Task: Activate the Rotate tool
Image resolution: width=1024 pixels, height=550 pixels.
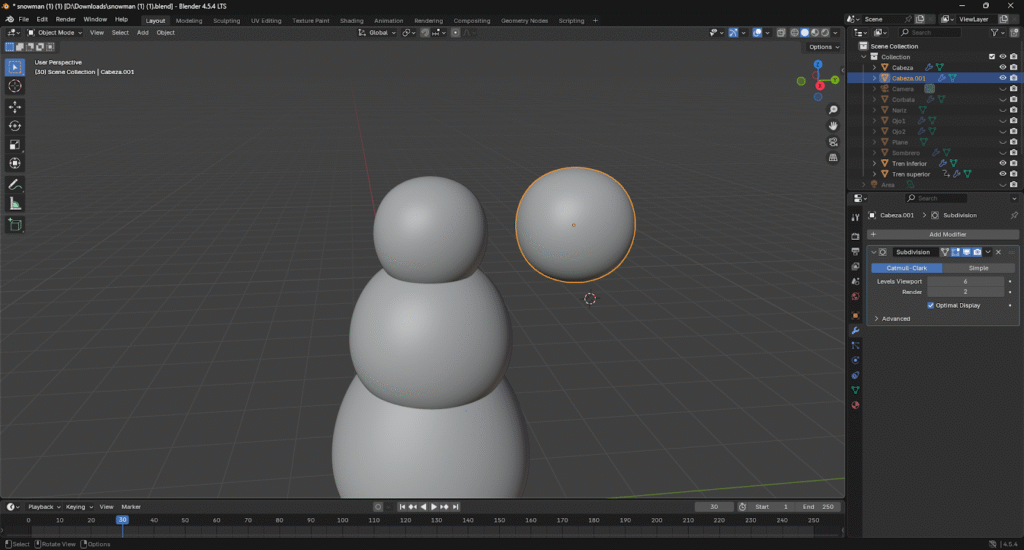Action: 15,125
